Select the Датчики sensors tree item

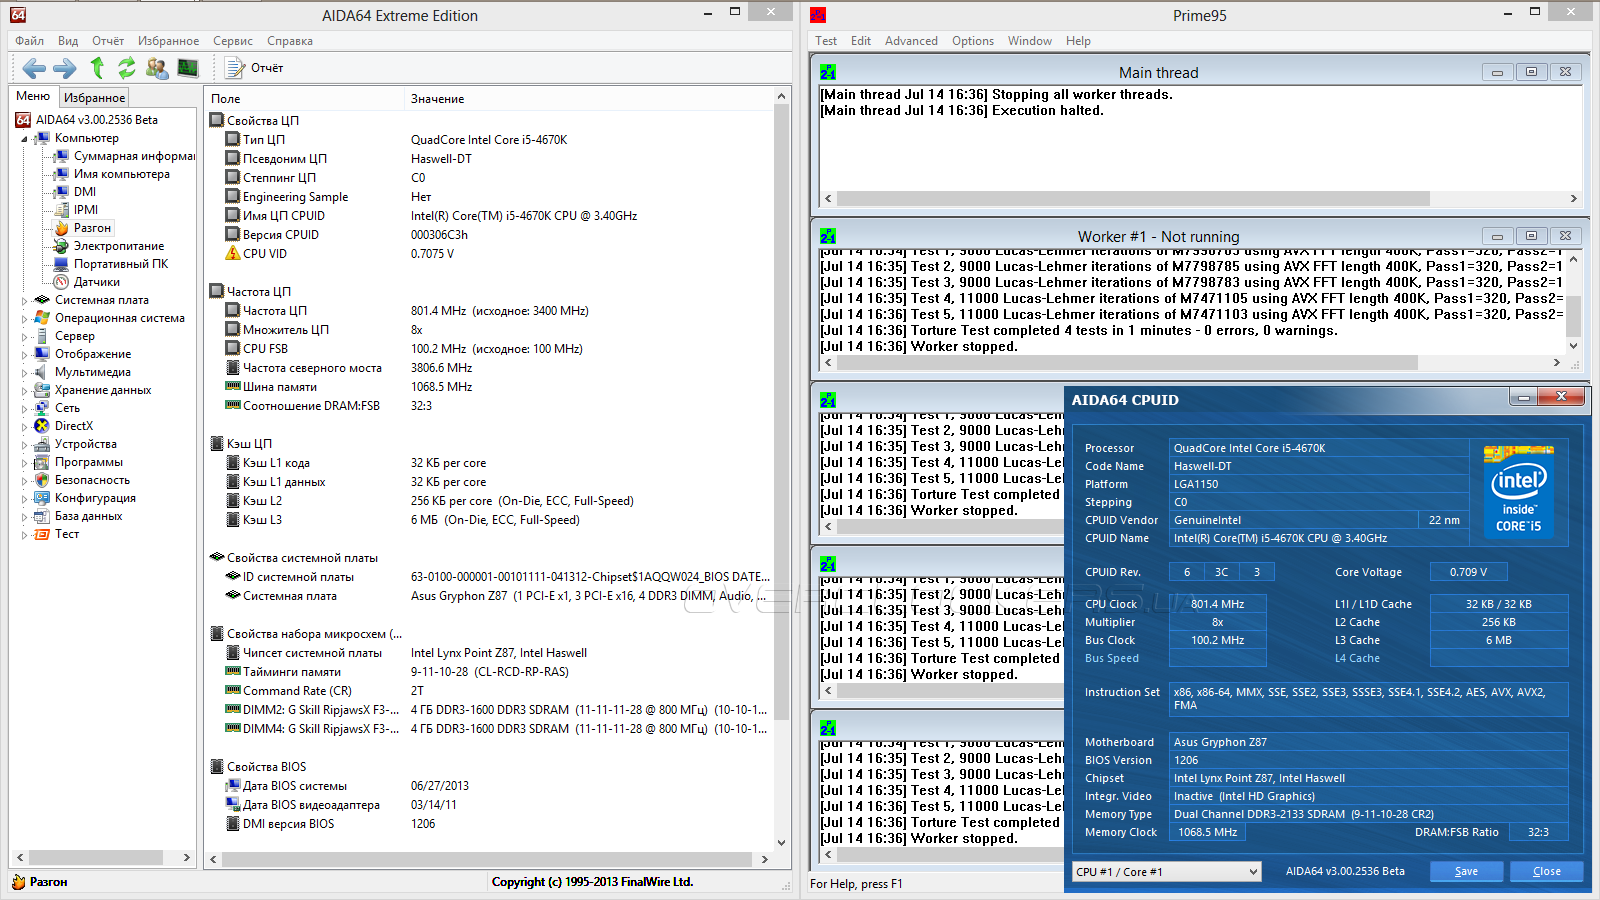(96, 282)
